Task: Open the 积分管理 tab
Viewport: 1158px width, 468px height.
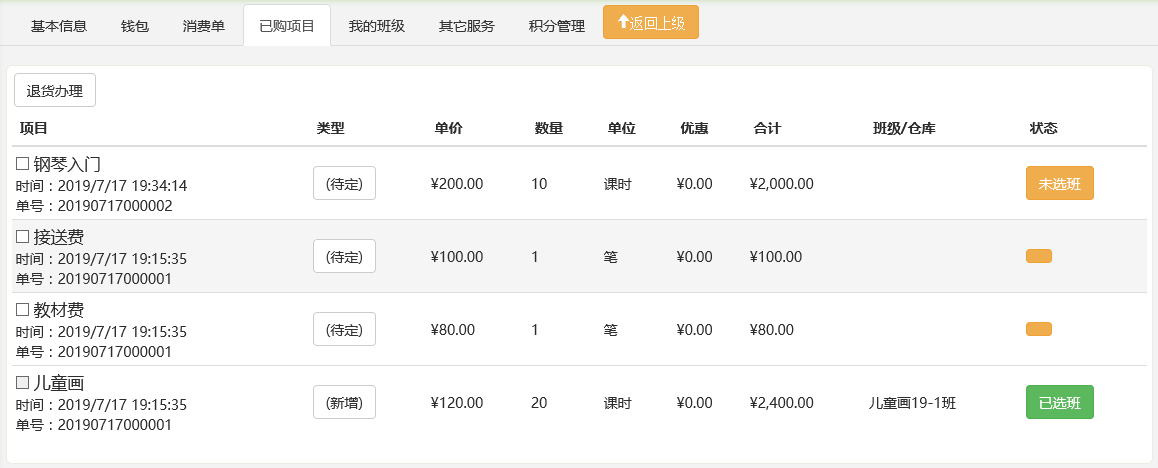Action: pos(557,26)
